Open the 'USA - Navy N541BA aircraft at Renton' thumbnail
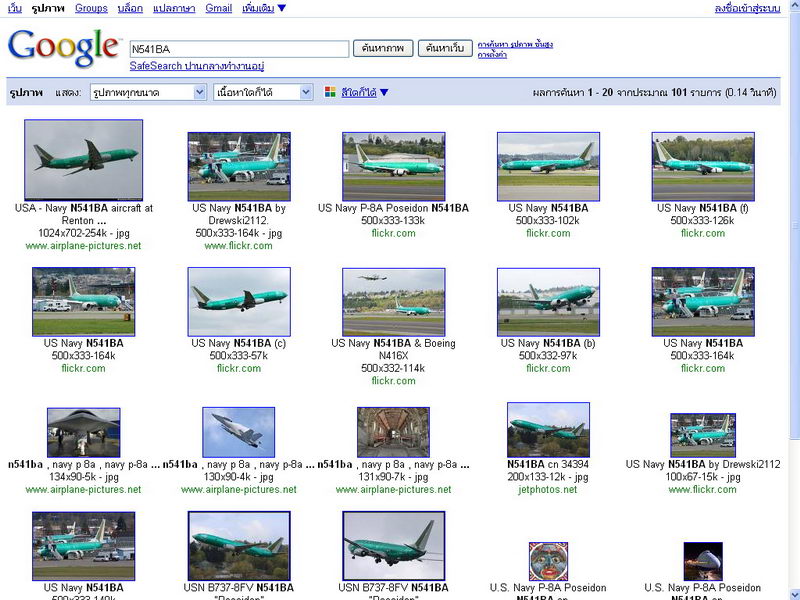This screenshot has width=800, height=600. [x=84, y=160]
